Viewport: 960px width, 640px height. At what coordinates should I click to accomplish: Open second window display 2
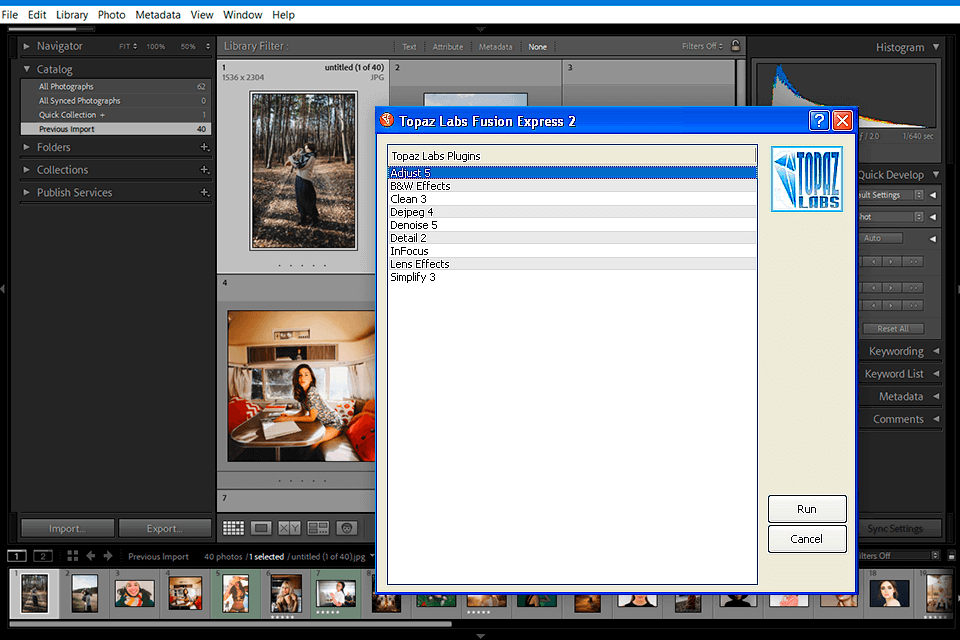coord(42,556)
